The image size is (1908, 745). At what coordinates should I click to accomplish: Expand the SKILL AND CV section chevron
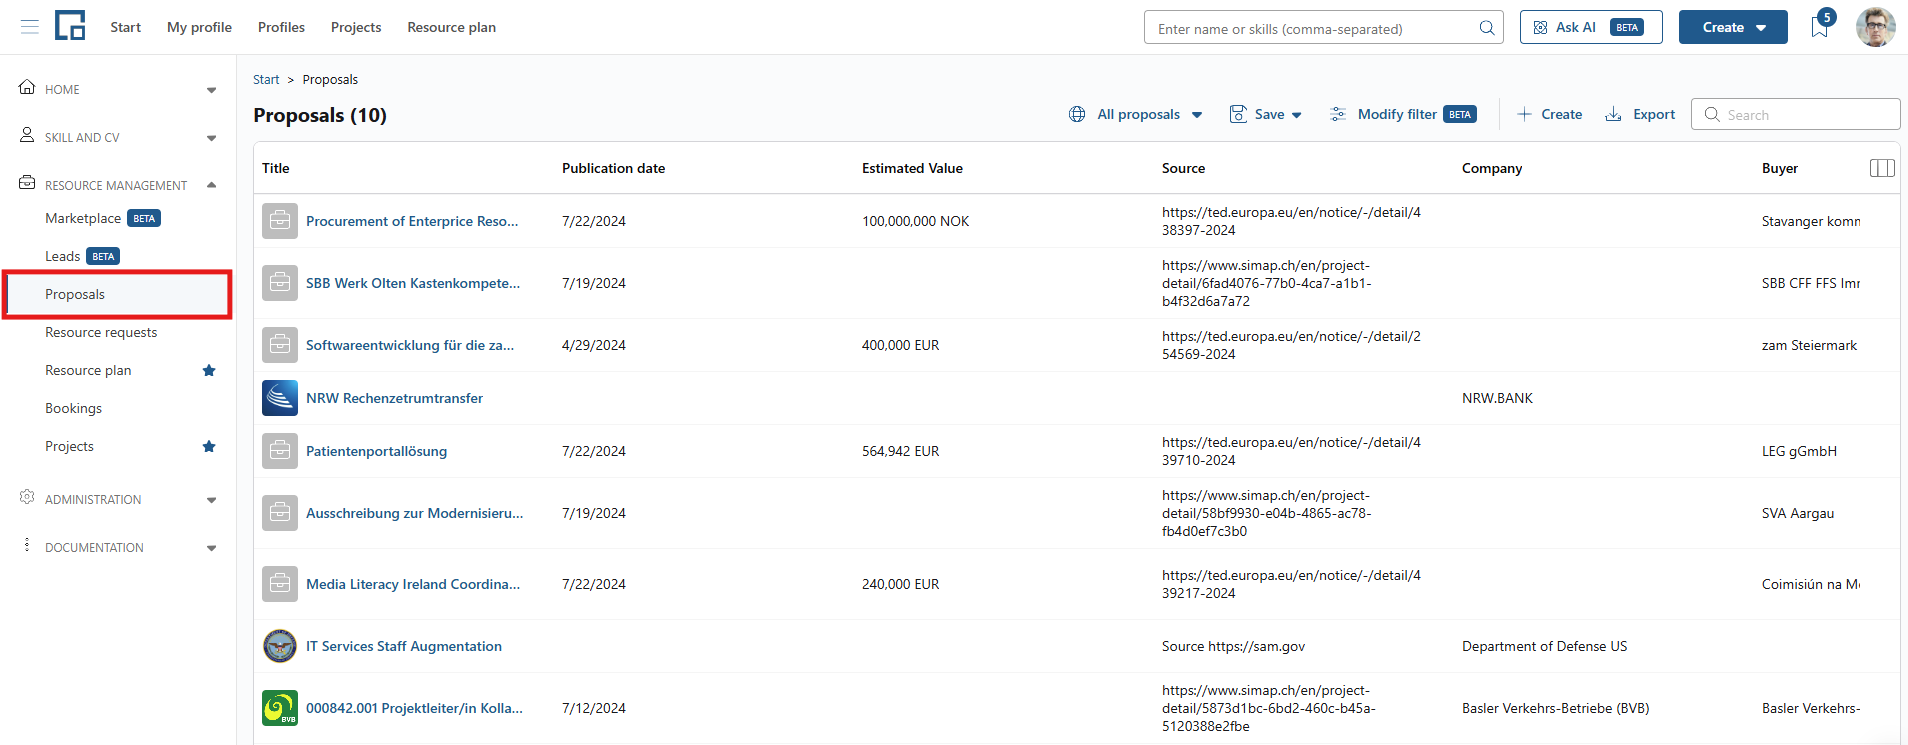211,138
